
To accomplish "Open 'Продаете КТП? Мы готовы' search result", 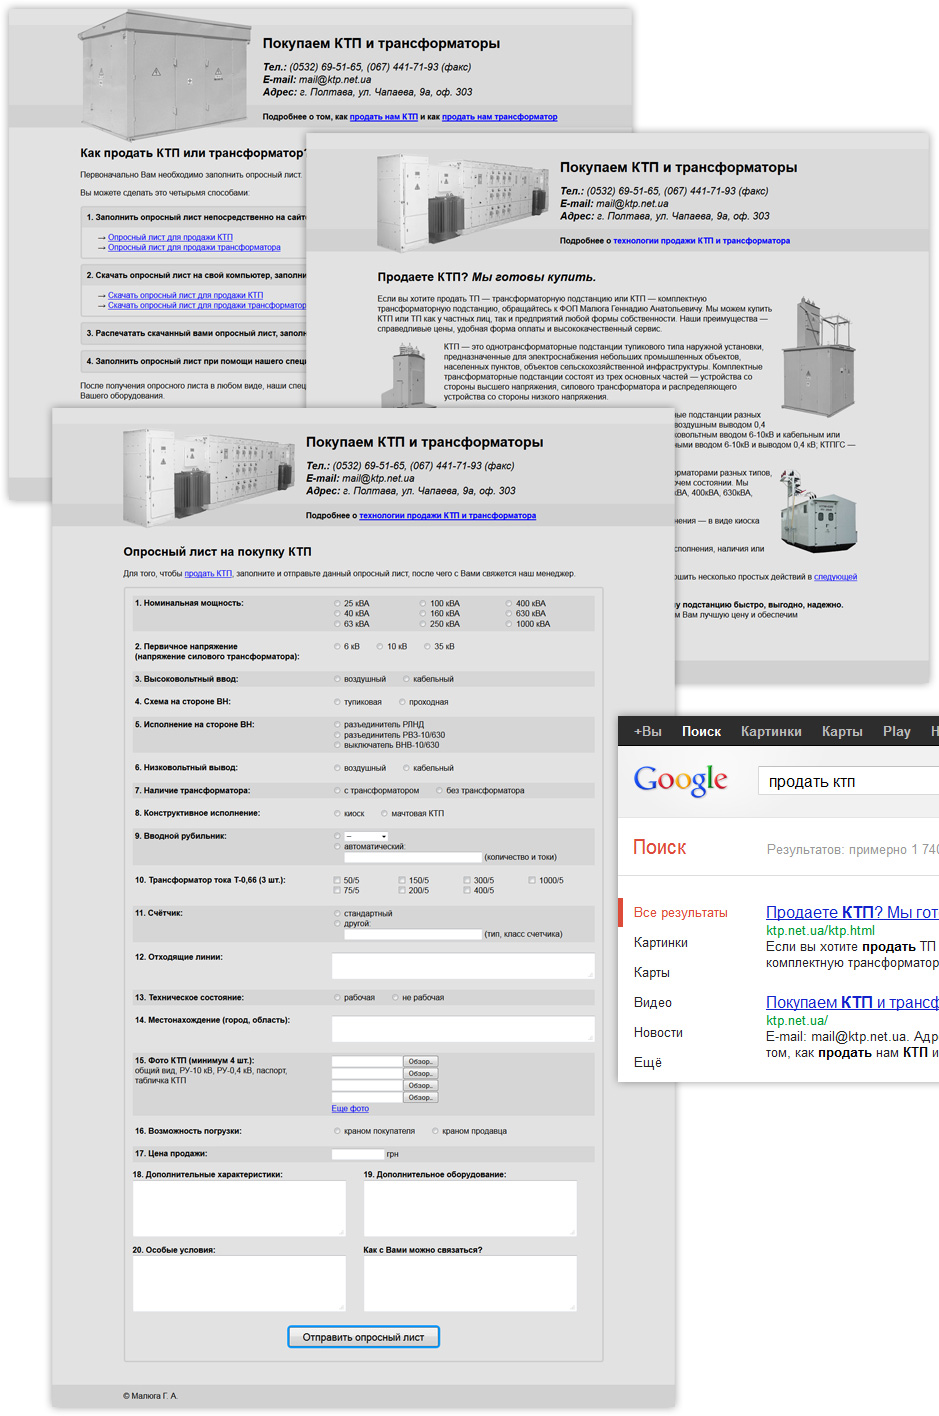I will (x=851, y=912).
